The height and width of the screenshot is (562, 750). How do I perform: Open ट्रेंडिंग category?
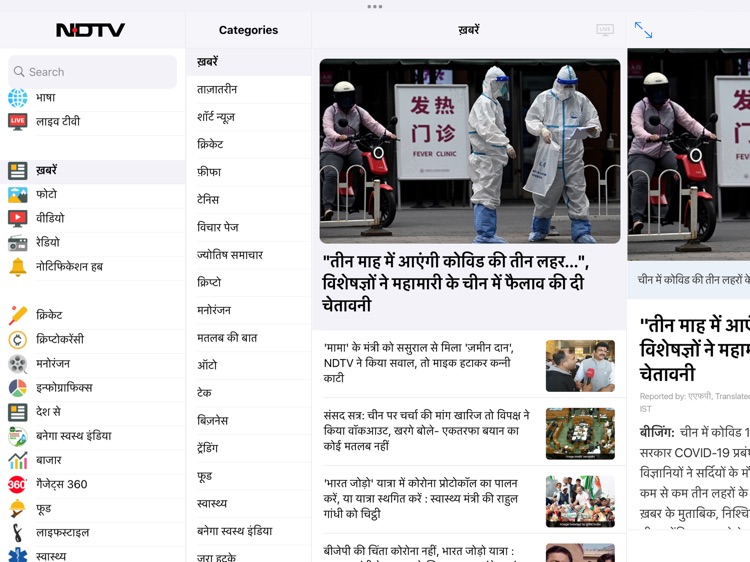tap(249, 448)
